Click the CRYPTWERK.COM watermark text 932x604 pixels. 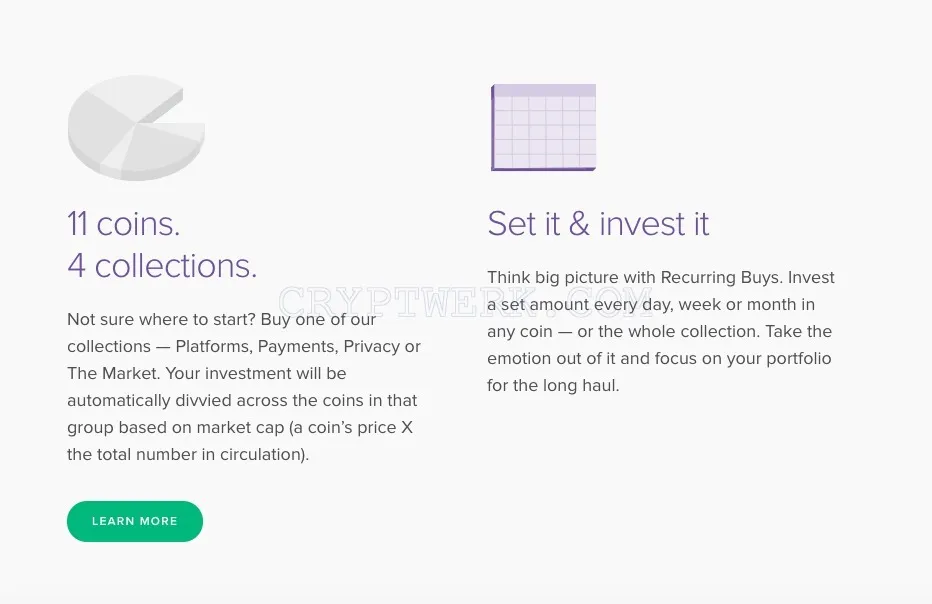pyautogui.click(x=465, y=302)
